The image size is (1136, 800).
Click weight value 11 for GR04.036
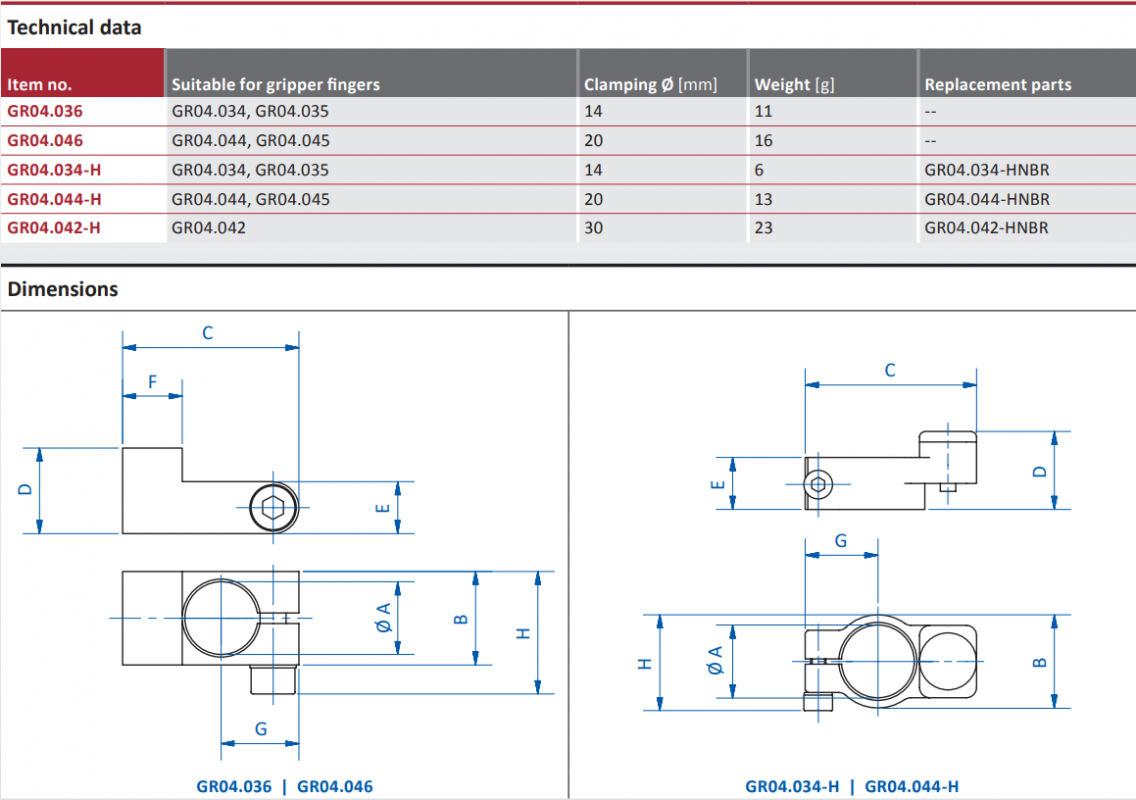click(764, 111)
